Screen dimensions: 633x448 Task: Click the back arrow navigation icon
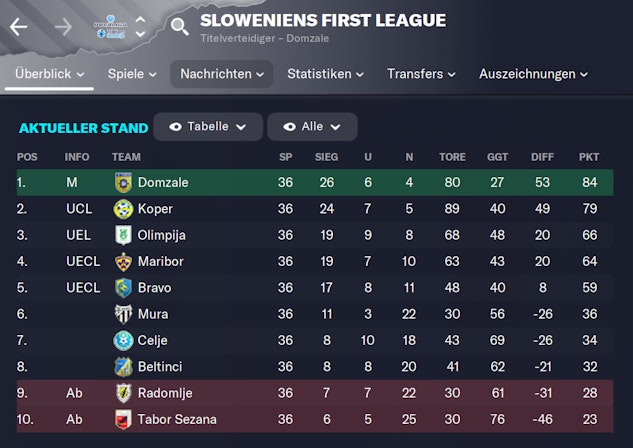click(19, 27)
